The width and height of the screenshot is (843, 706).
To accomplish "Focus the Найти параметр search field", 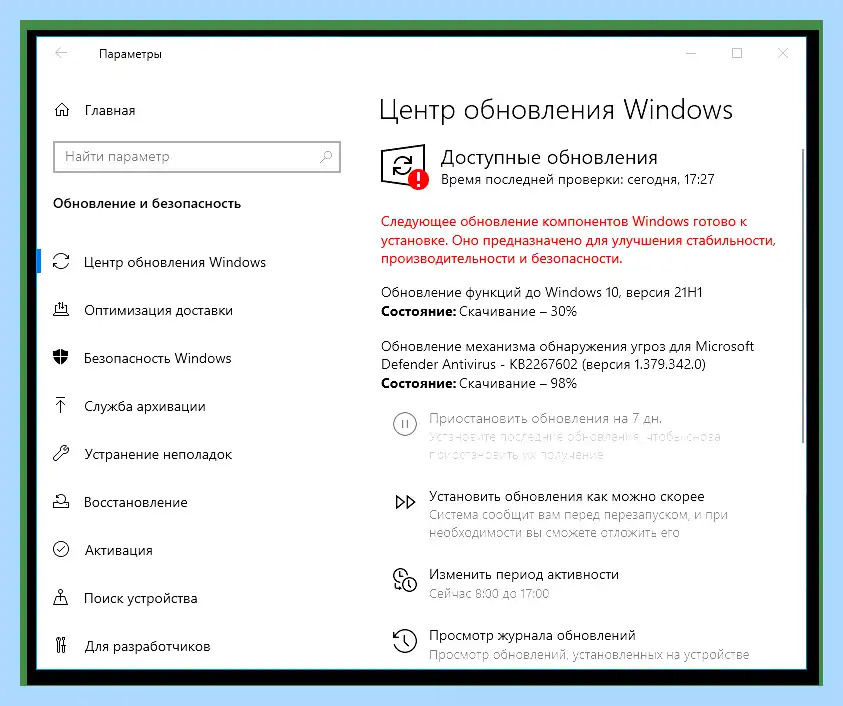I will (197, 156).
